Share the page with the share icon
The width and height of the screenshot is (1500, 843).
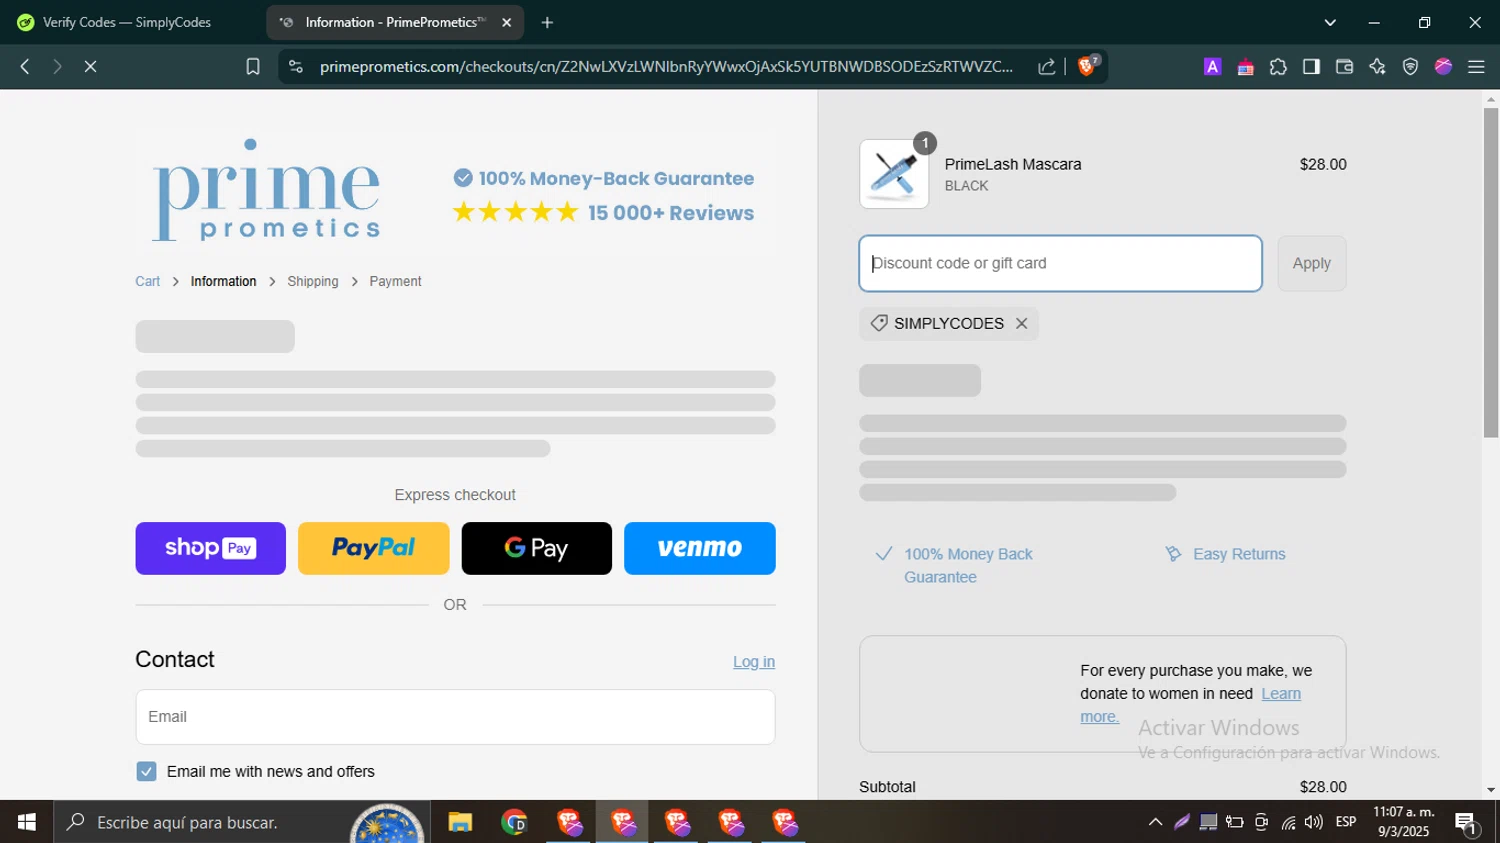point(1047,66)
